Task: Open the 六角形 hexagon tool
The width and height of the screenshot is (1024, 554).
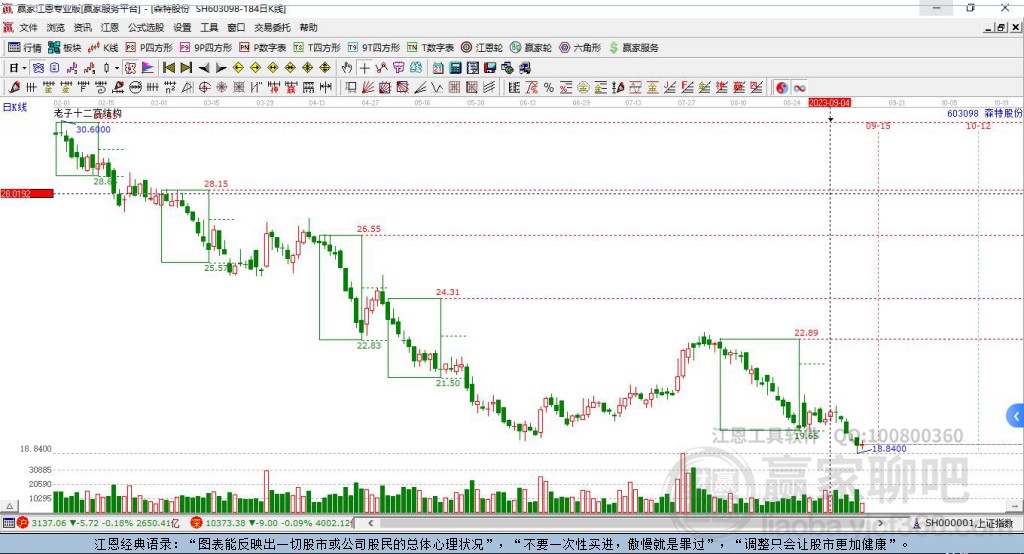Action: pyautogui.click(x=580, y=48)
